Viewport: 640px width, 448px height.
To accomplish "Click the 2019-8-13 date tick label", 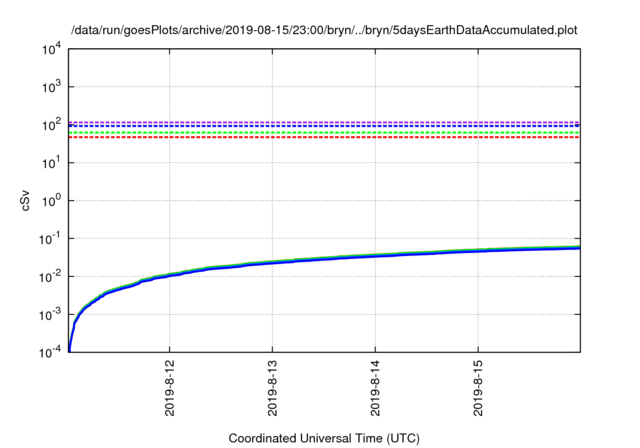I will (x=272, y=388).
